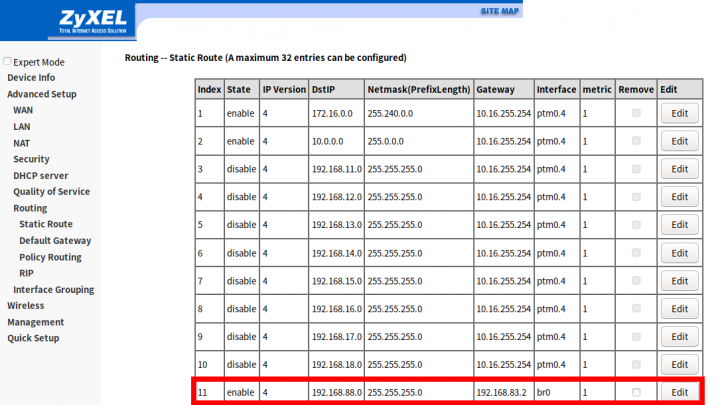The height and width of the screenshot is (405, 720).
Task: Edit static route 192.168.11.0
Action: click(x=680, y=169)
